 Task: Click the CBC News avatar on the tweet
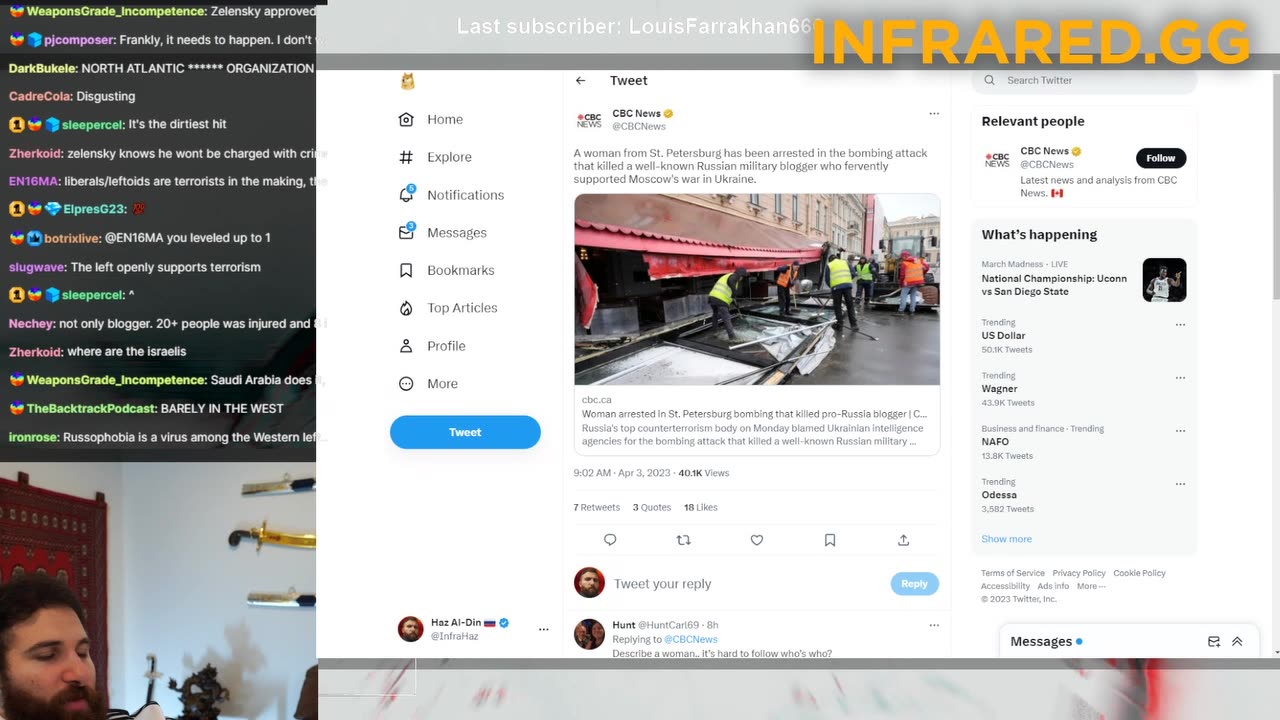point(589,120)
